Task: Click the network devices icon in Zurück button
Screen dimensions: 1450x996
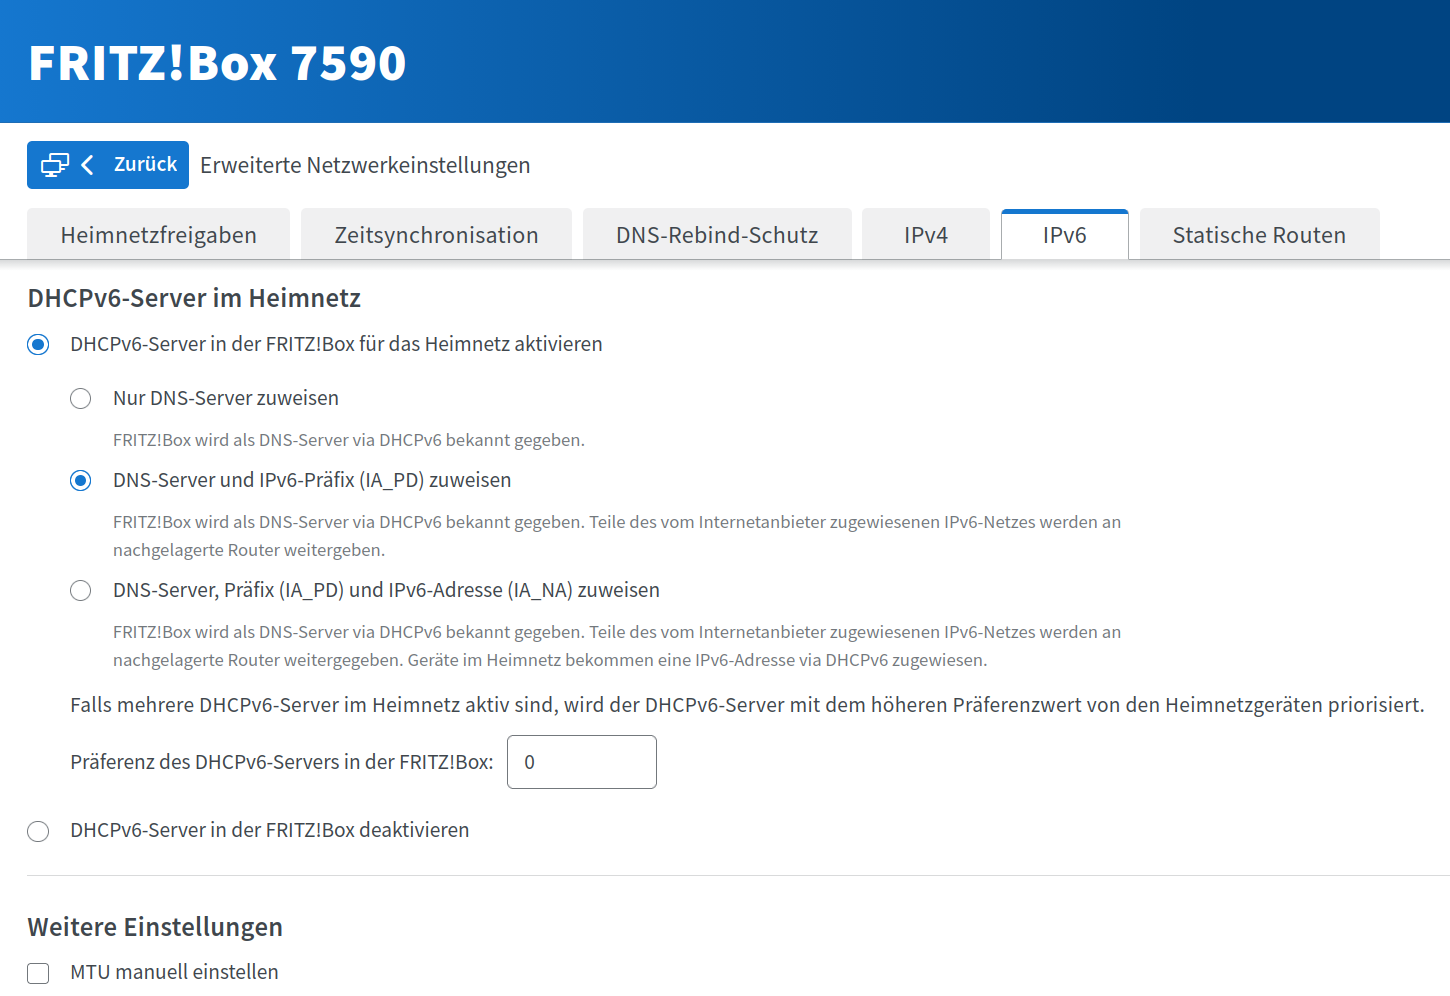Action: click(x=55, y=165)
